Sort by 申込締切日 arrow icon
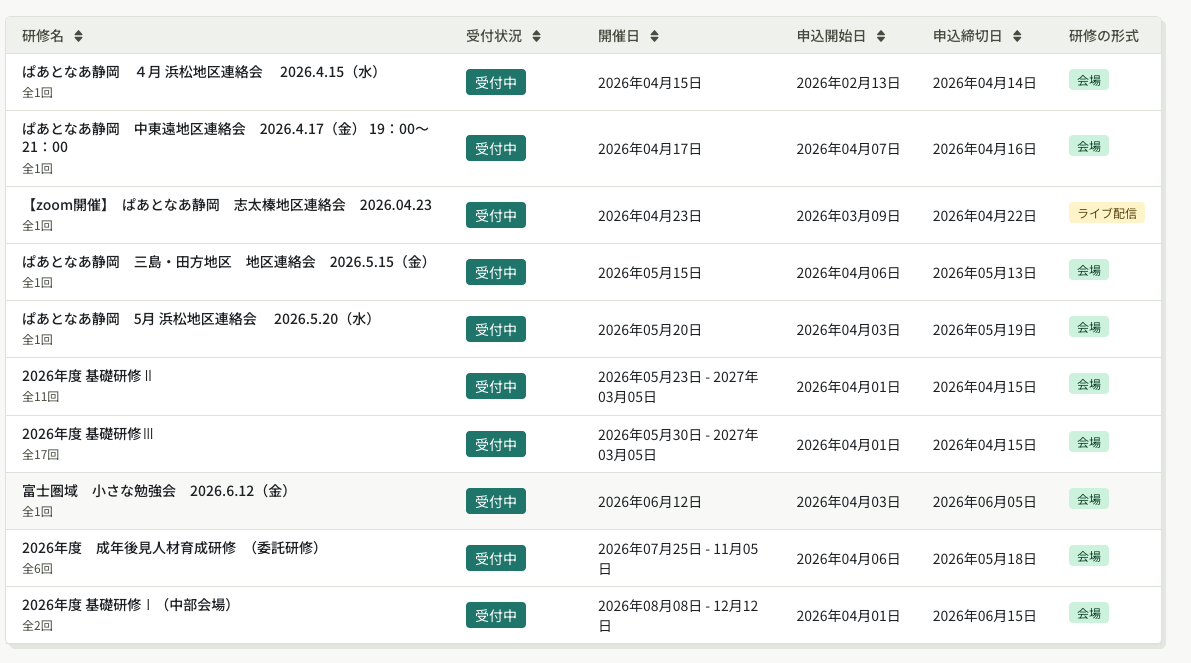1191x663 pixels. point(1016,36)
